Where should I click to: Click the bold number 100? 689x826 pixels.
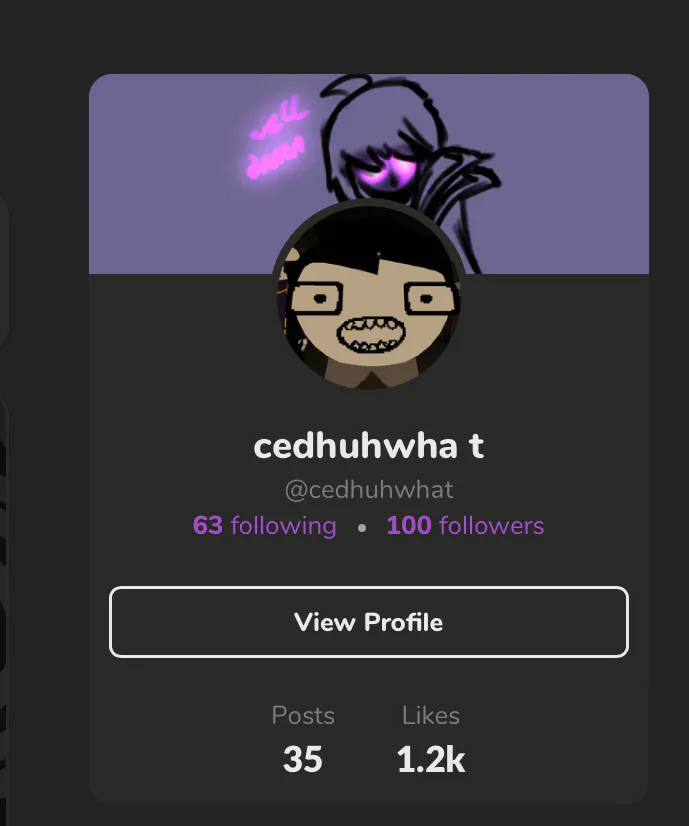409,526
